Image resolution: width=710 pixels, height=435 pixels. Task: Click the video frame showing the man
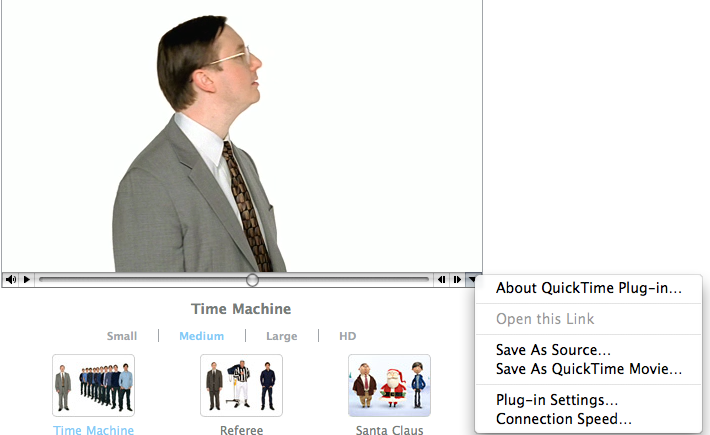(x=242, y=136)
